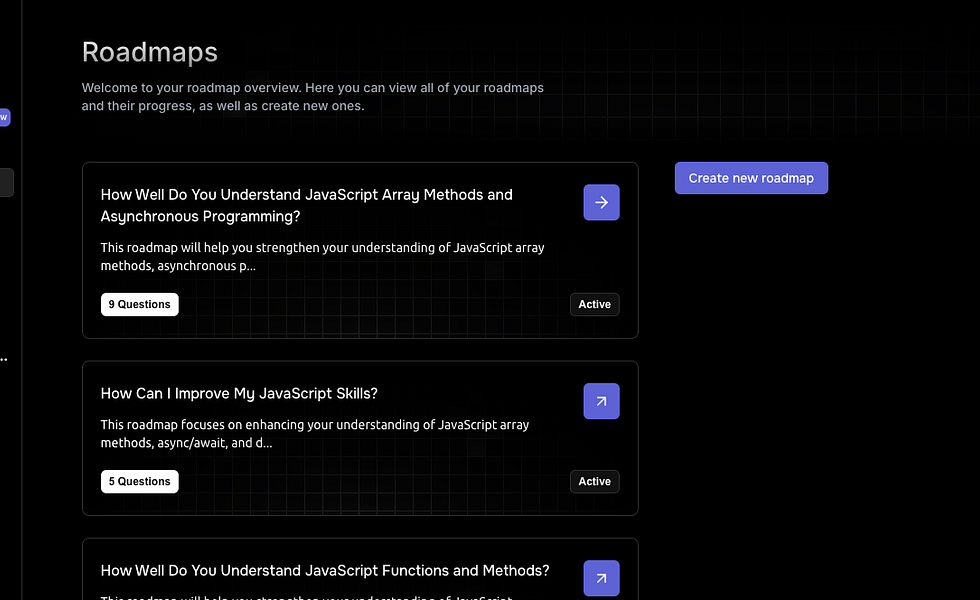Viewport: 980px width, 600px height.
Task: Click the diagonal arrow icon on JavaScript Functions roadmap
Action: click(601, 578)
